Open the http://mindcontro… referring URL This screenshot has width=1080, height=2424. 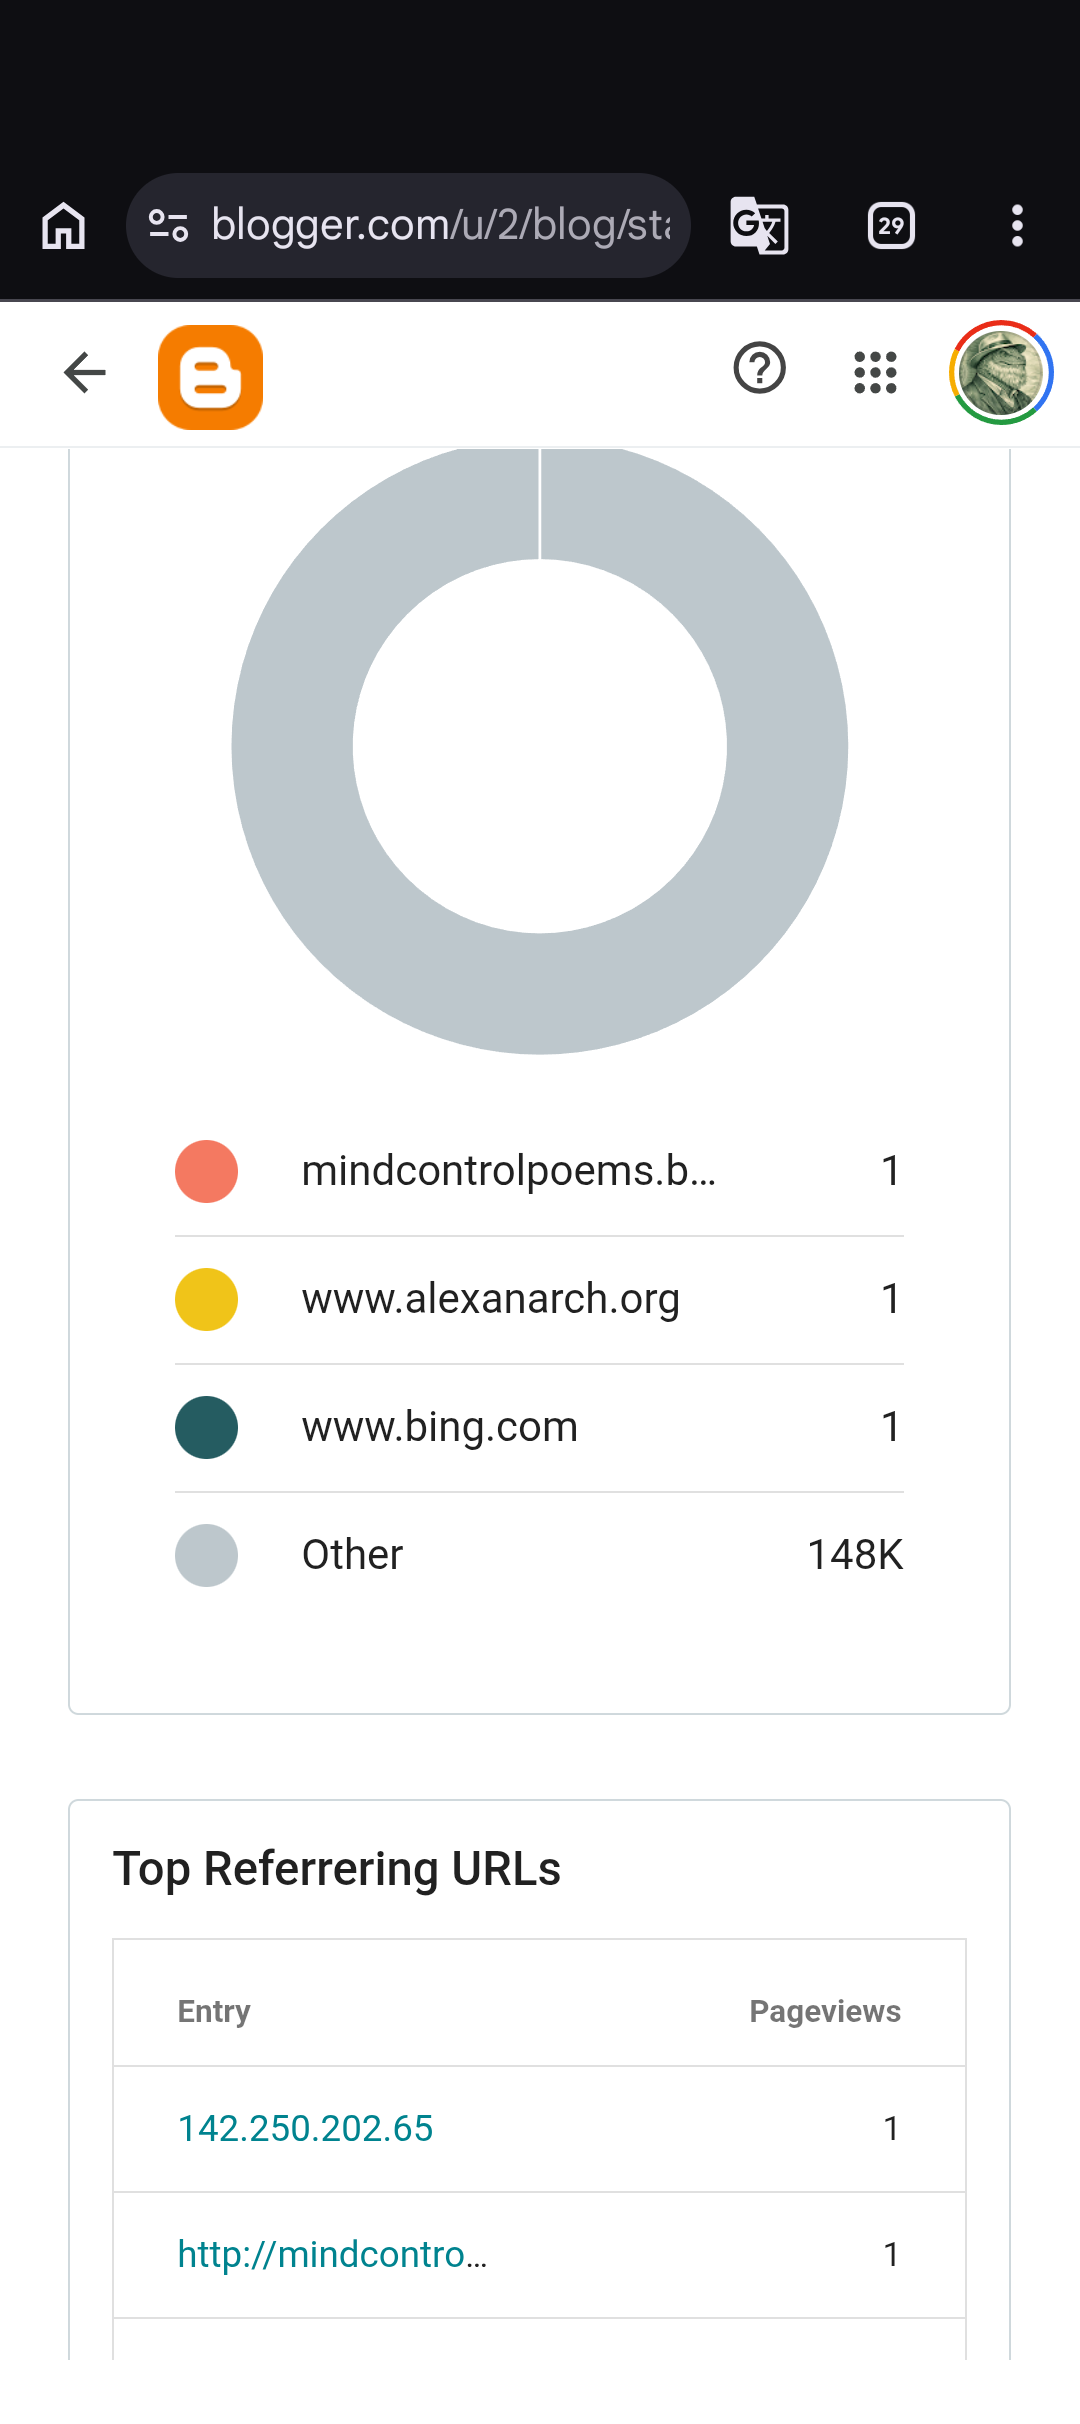[332, 2254]
